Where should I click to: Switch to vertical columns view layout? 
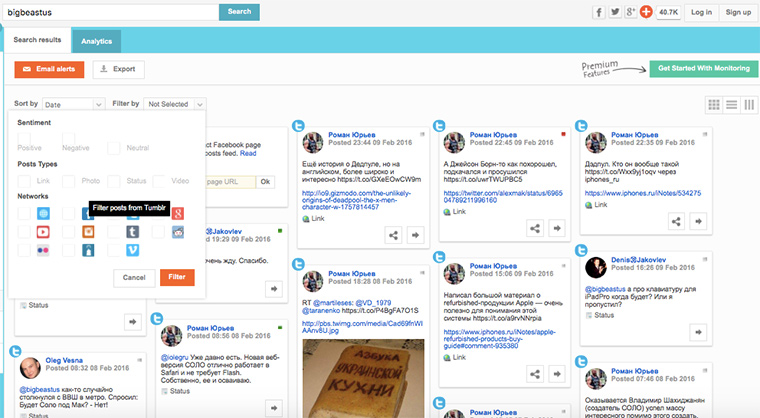tap(748, 104)
